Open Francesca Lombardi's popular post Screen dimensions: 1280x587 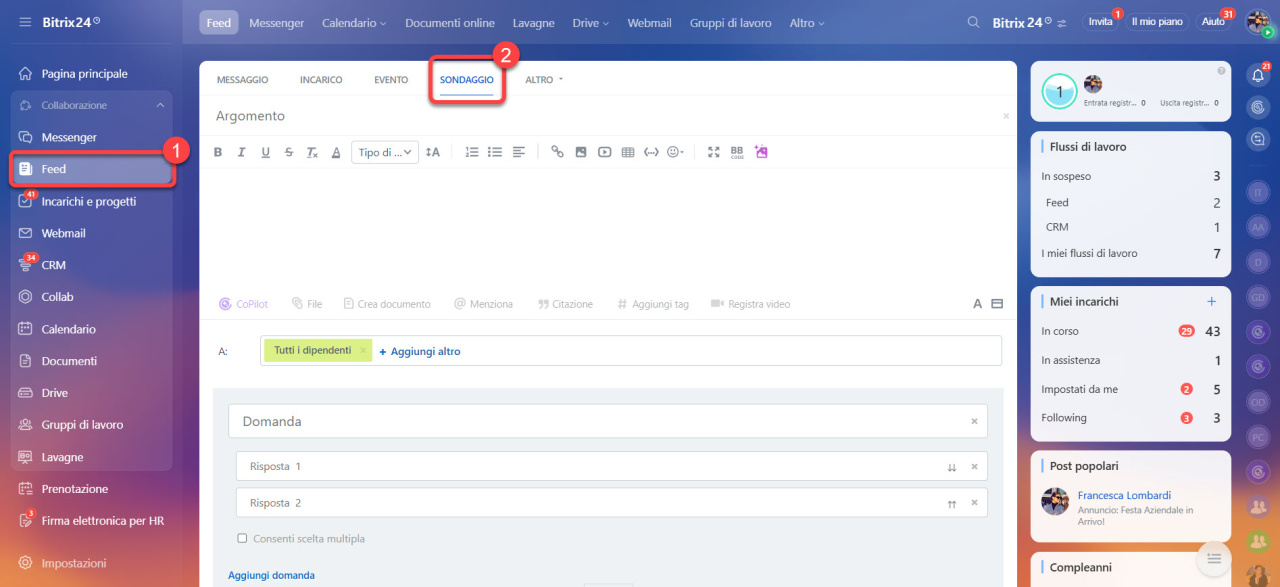pos(1124,496)
